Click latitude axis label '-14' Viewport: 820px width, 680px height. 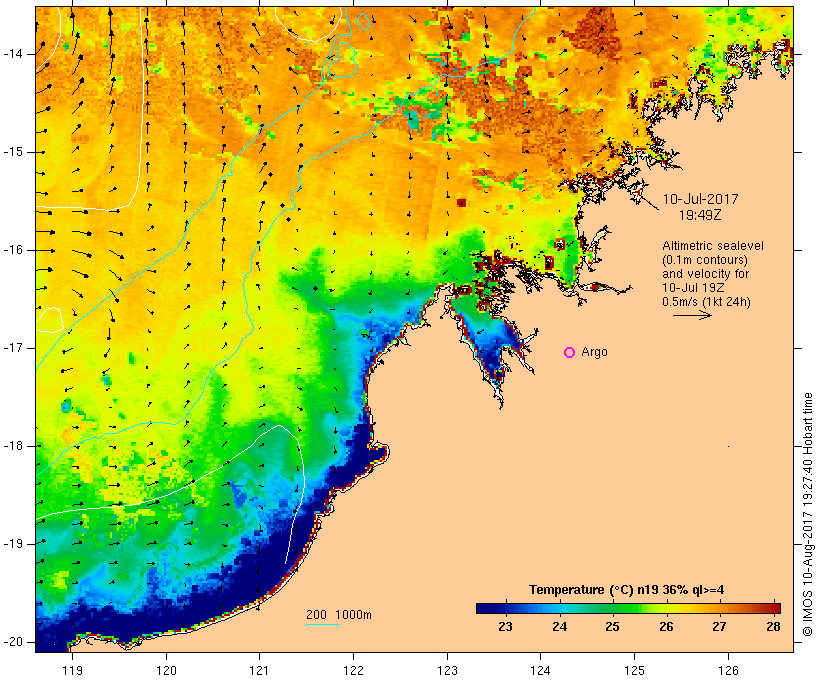click(12, 54)
